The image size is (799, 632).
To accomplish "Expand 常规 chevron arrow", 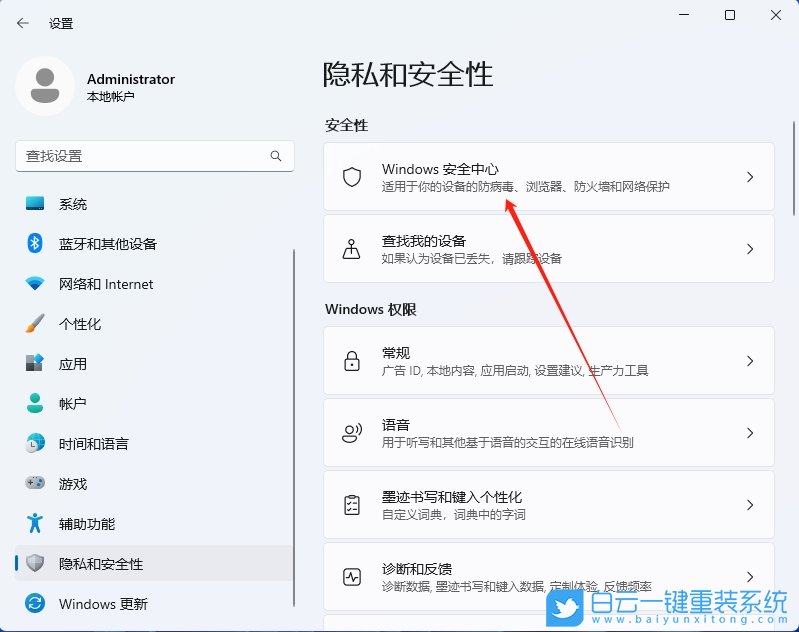I will click(750, 361).
